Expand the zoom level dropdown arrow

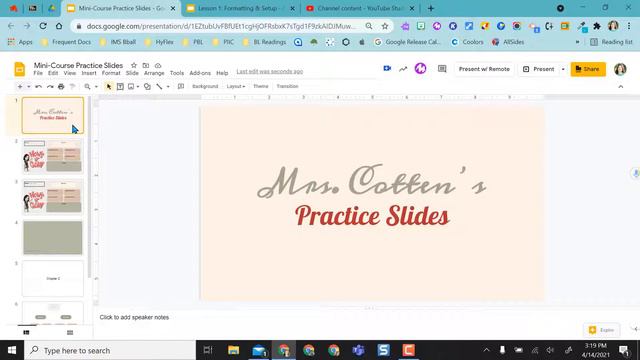96,87
